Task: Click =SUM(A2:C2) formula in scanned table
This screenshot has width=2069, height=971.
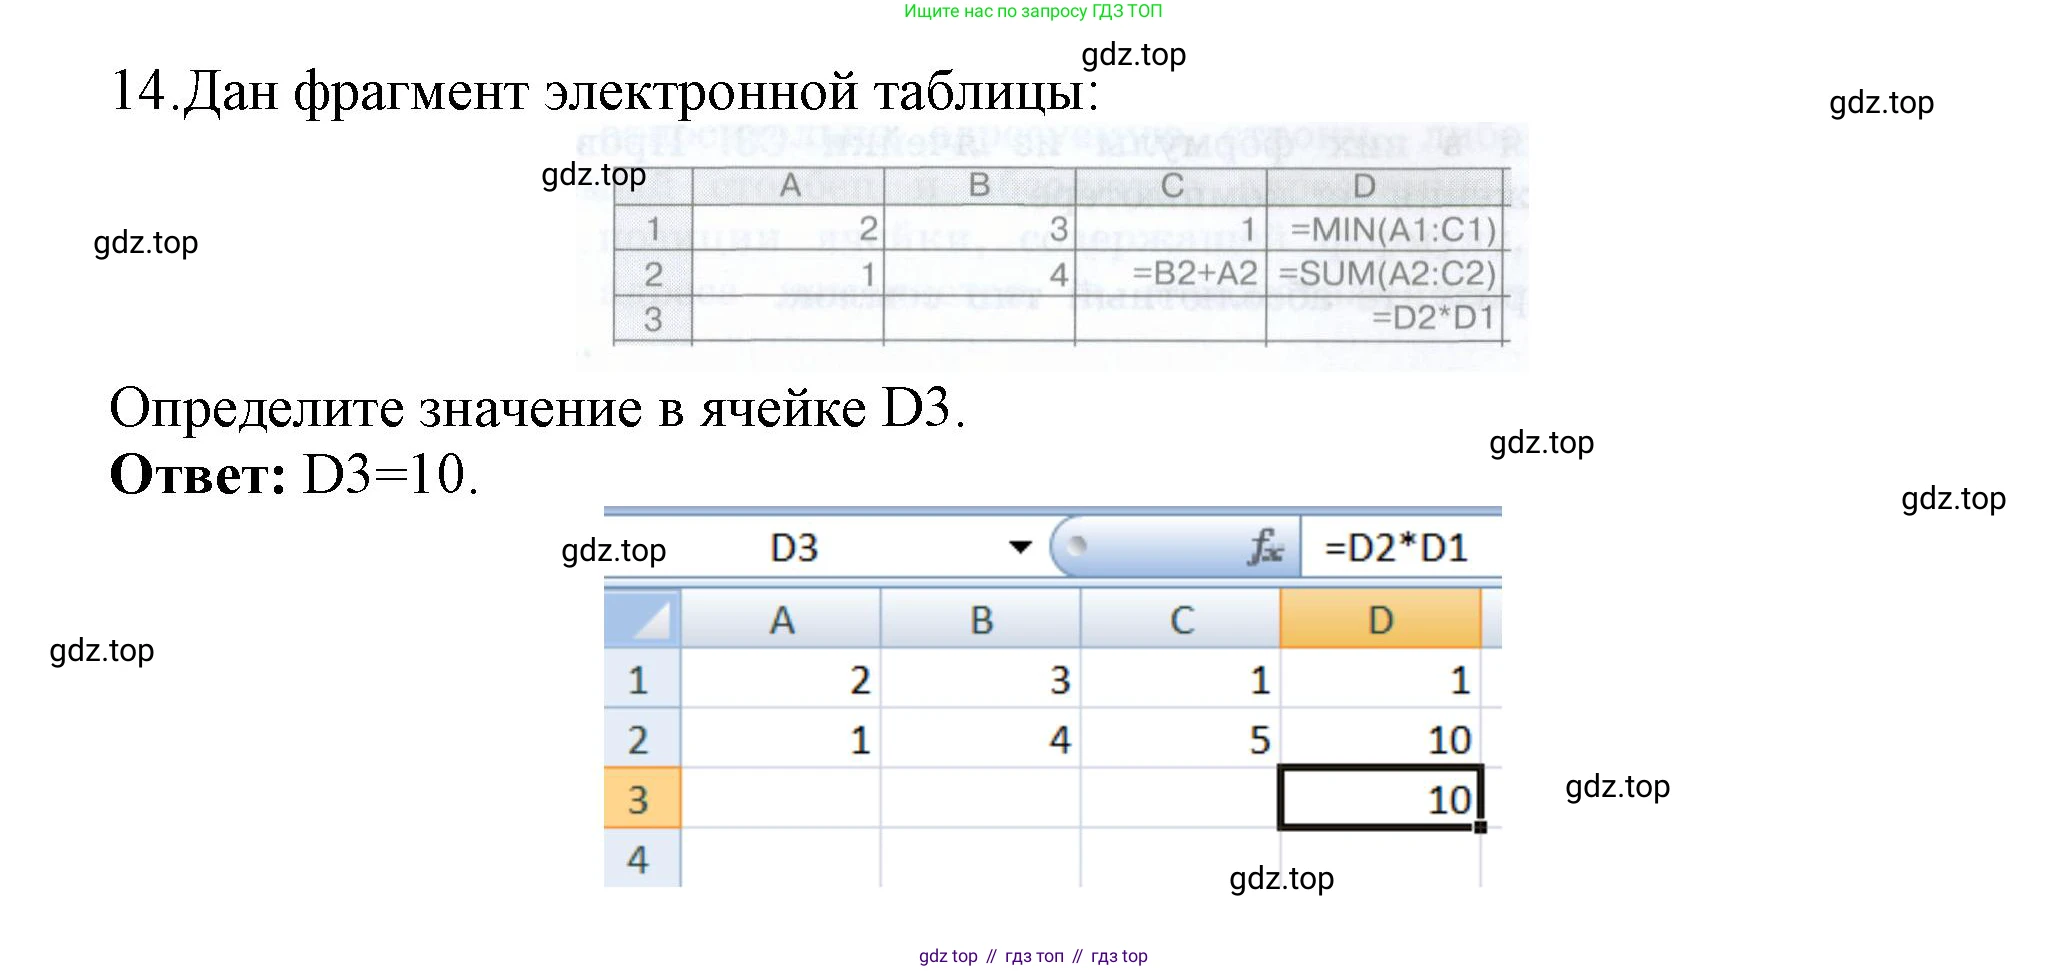Action: 1387,273
